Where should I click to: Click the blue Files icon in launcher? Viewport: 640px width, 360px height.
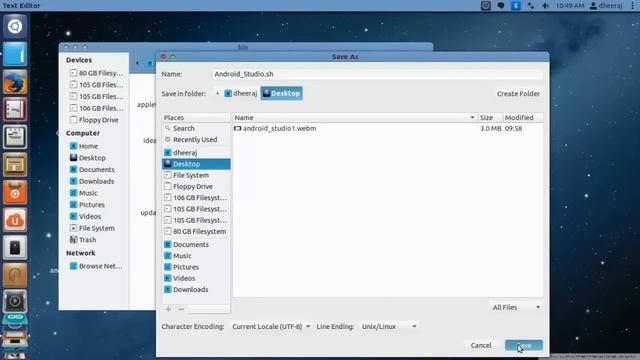15,54
